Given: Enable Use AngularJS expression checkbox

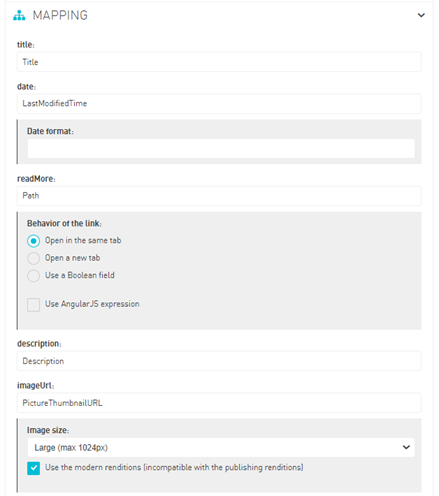Looking at the screenshot, I should point(33,305).
